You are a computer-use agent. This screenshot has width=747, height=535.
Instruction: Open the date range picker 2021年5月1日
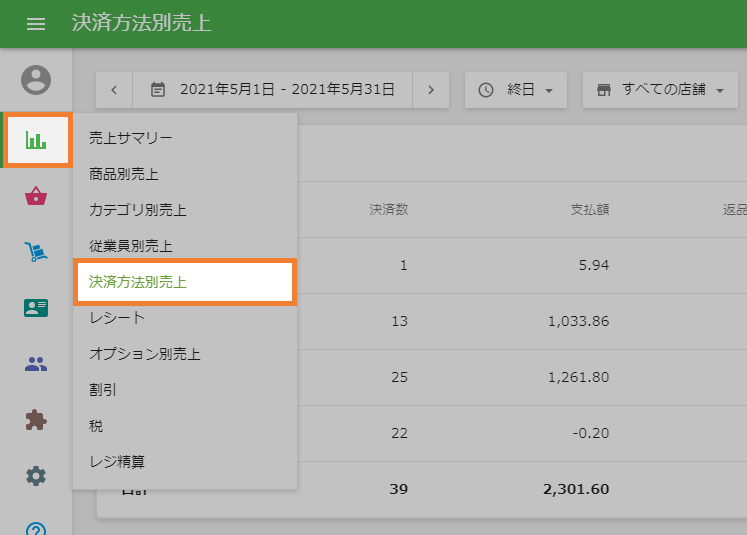(x=273, y=90)
